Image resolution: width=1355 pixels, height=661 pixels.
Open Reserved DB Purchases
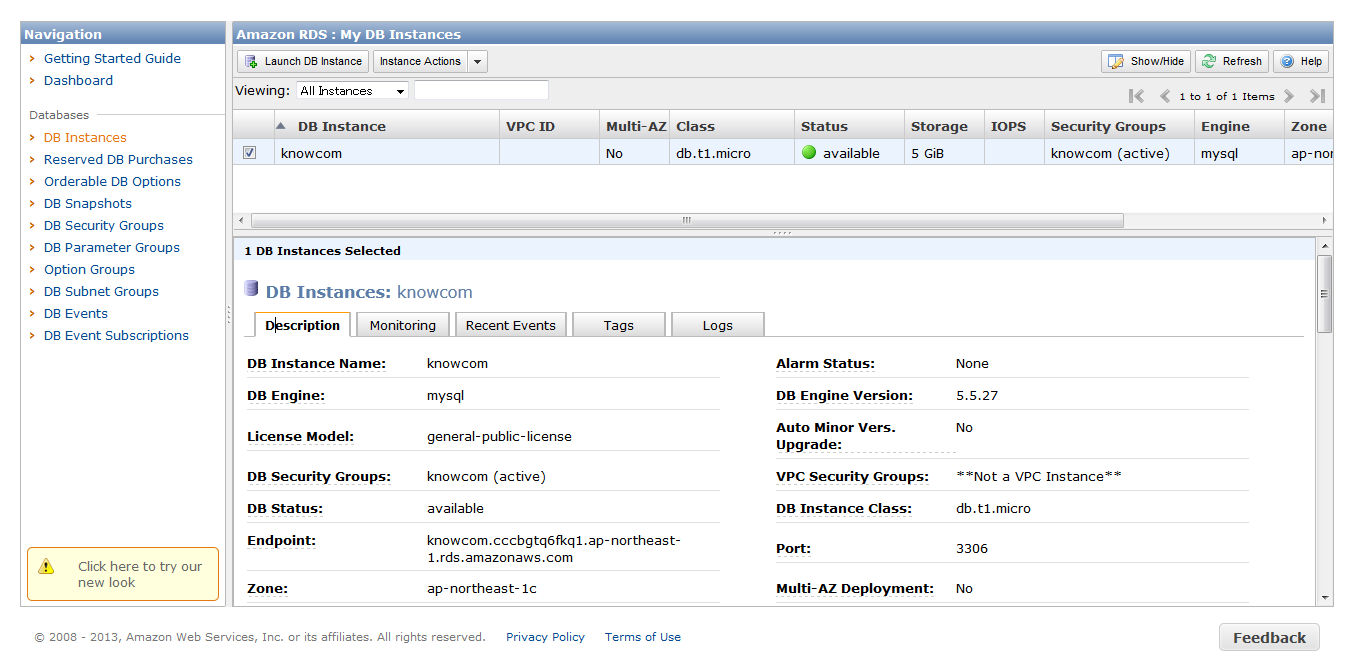point(118,160)
